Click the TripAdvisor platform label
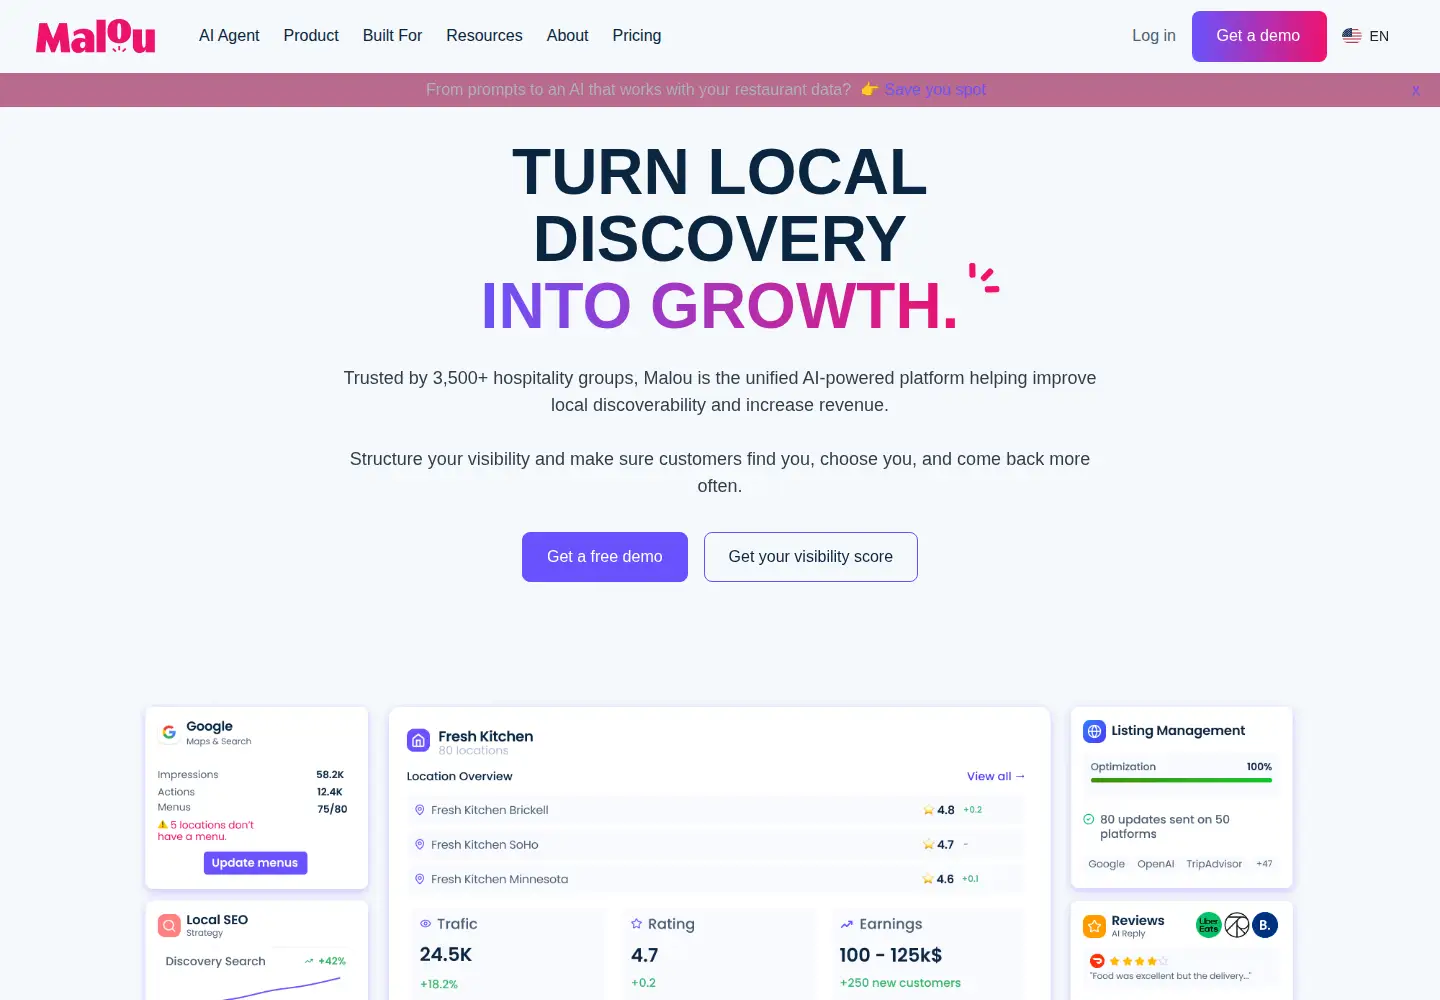 pyautogui.click(x=1214, y=864)
